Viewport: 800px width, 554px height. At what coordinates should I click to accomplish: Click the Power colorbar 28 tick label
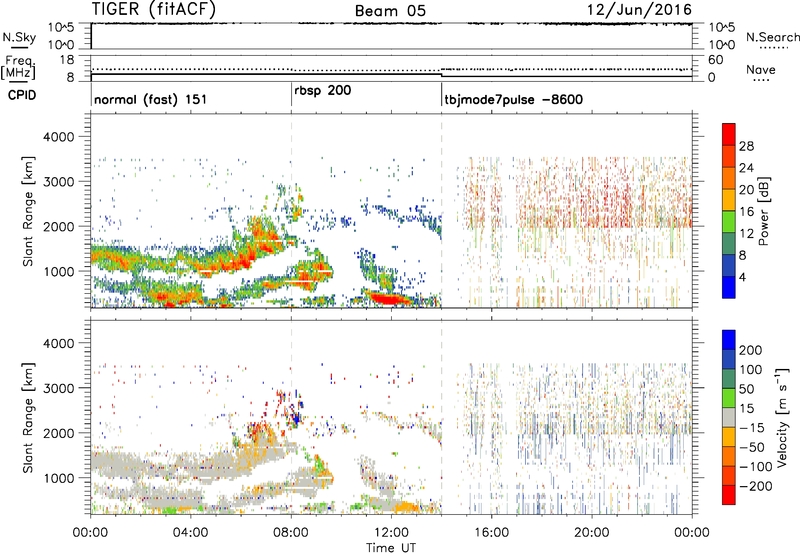click(x=746, y=146)
